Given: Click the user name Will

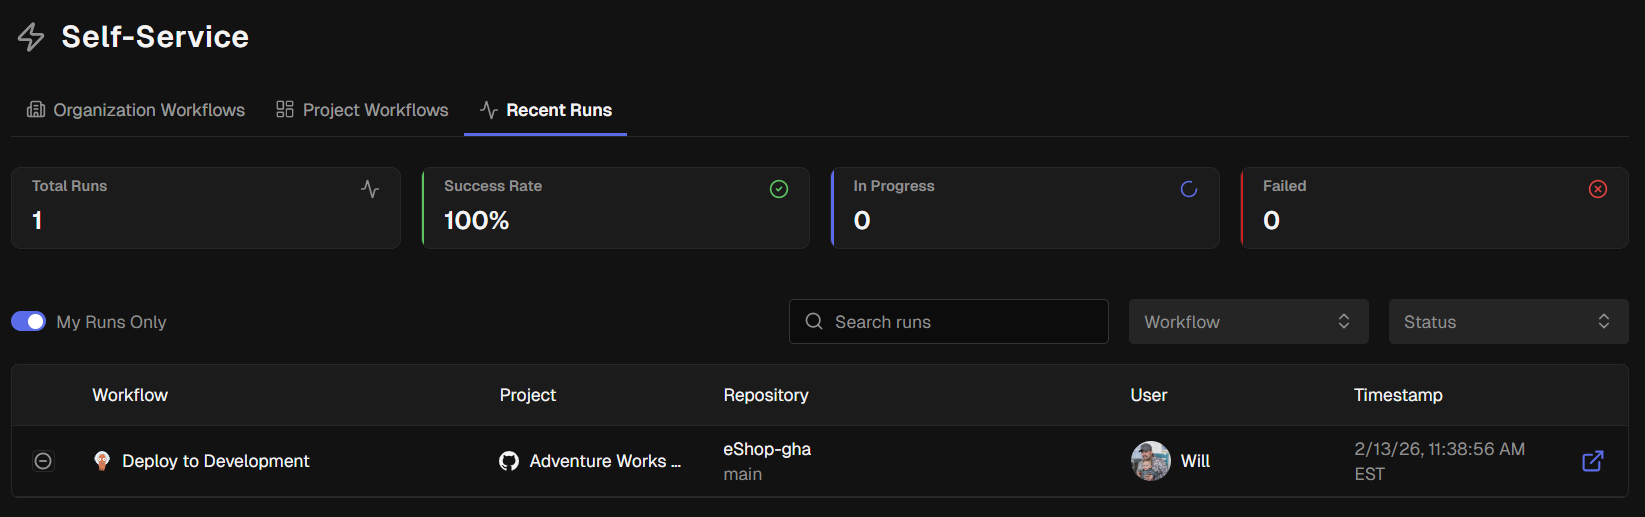Looking at the screenshot, I should 1195,461.
